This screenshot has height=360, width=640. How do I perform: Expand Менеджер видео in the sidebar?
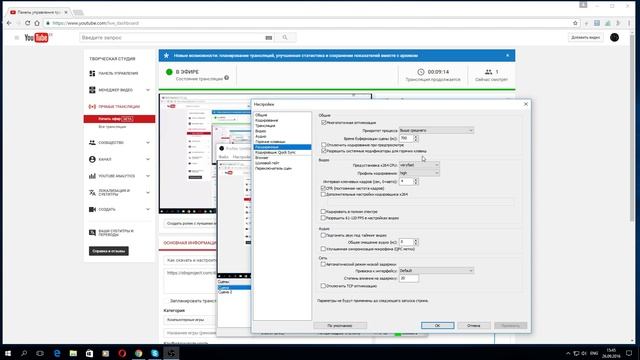pyautogui.click(x=148, y=90)
